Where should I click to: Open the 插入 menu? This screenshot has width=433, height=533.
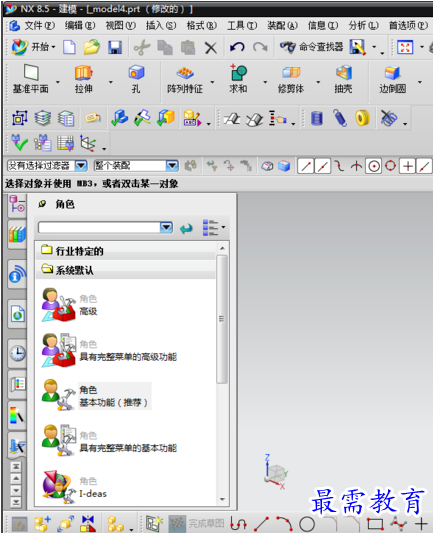coord(161,25)
